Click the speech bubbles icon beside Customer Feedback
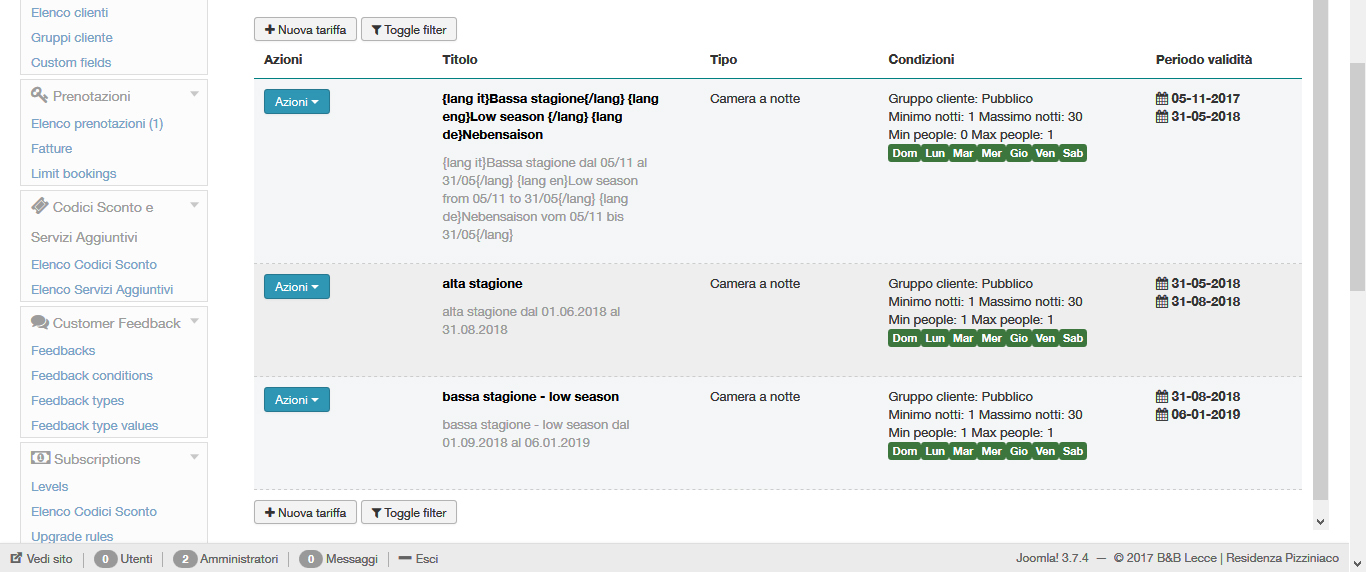 click(40, 322)
